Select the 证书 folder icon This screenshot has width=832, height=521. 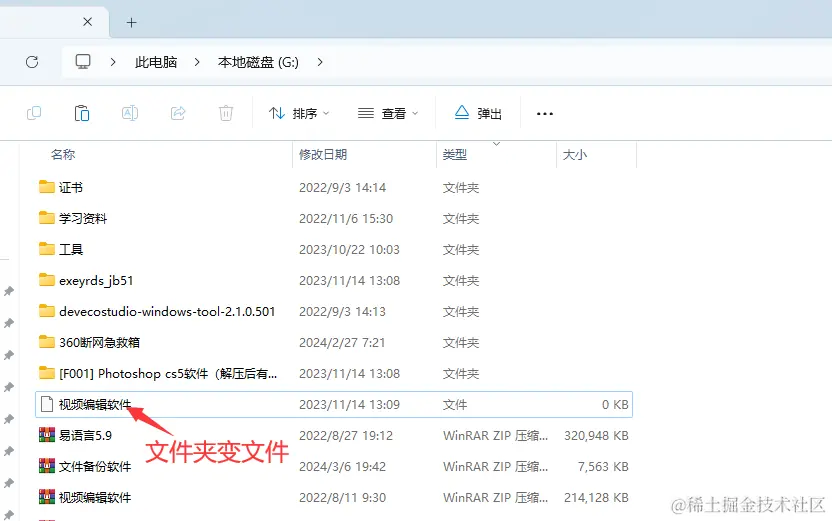click(47, 187)
